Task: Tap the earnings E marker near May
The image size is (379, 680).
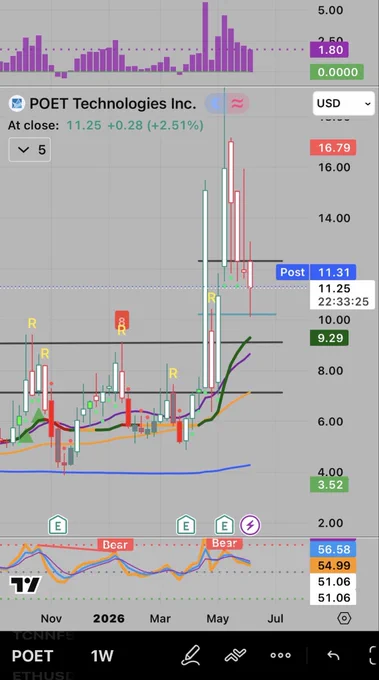Action: 225,525
